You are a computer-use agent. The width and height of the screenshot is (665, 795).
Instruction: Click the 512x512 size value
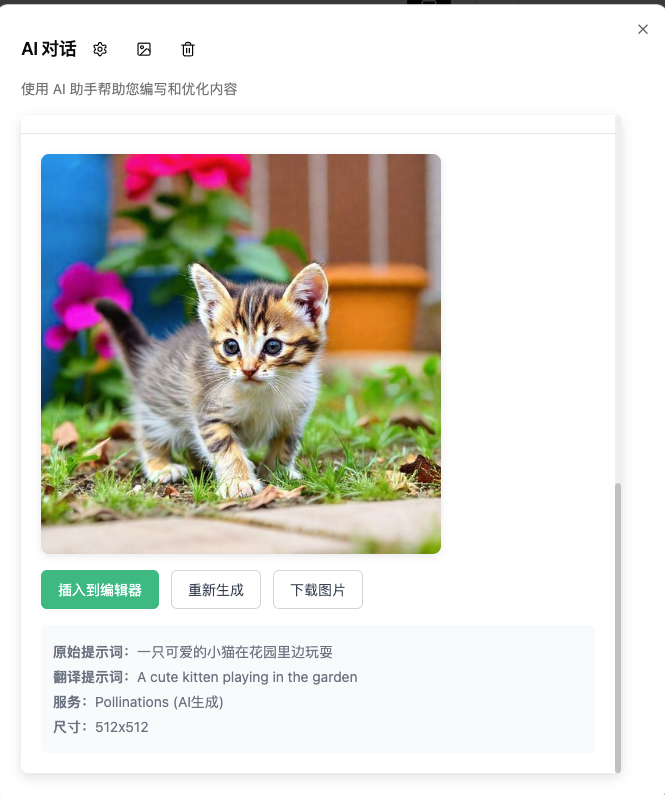click(x=122, y=727)
